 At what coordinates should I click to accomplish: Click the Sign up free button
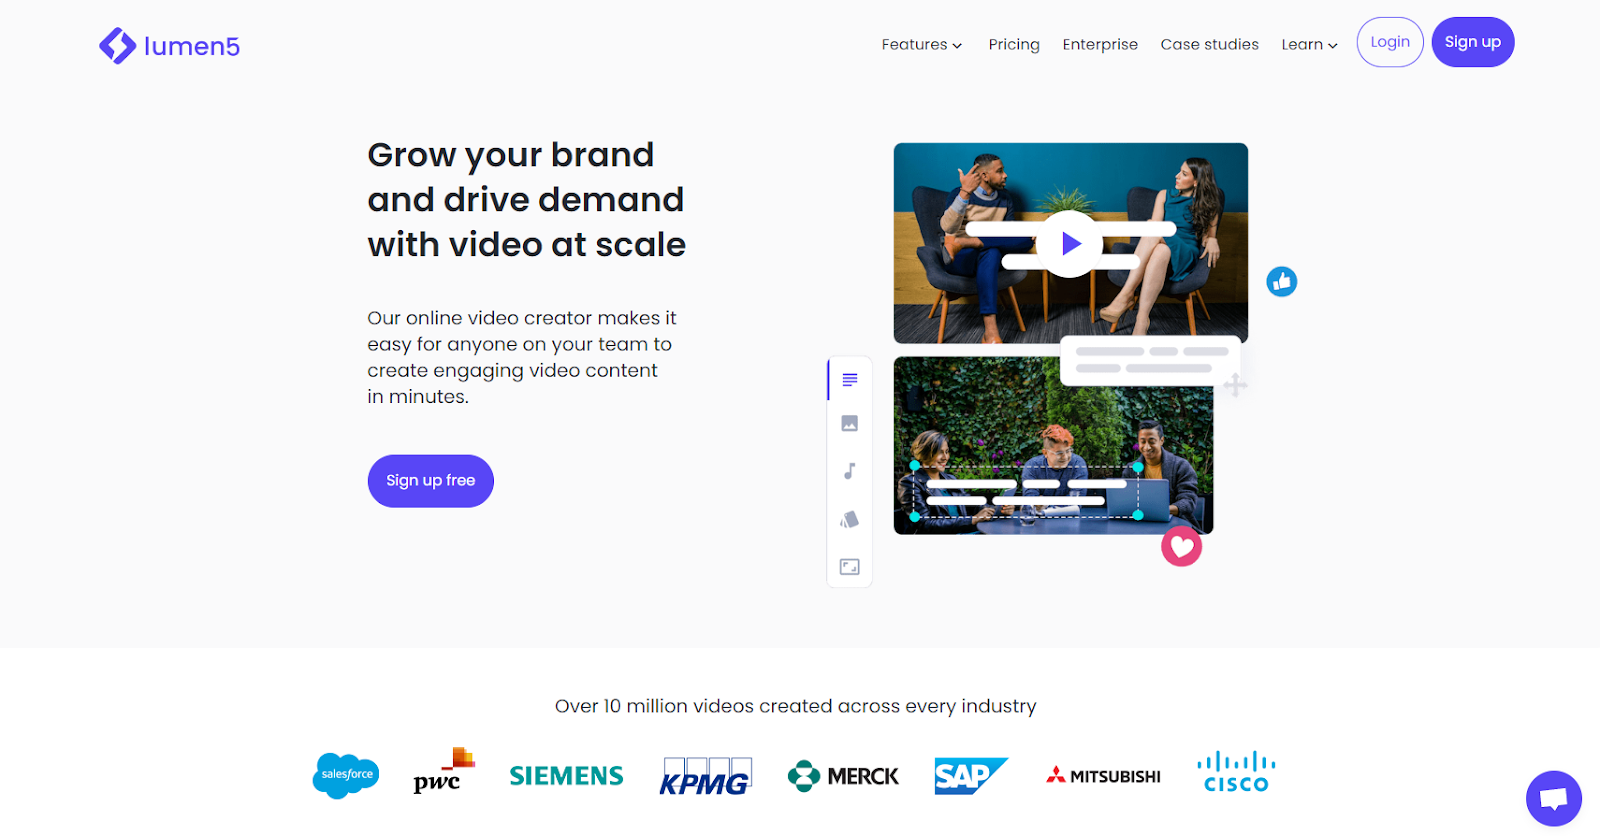point(431,481)
